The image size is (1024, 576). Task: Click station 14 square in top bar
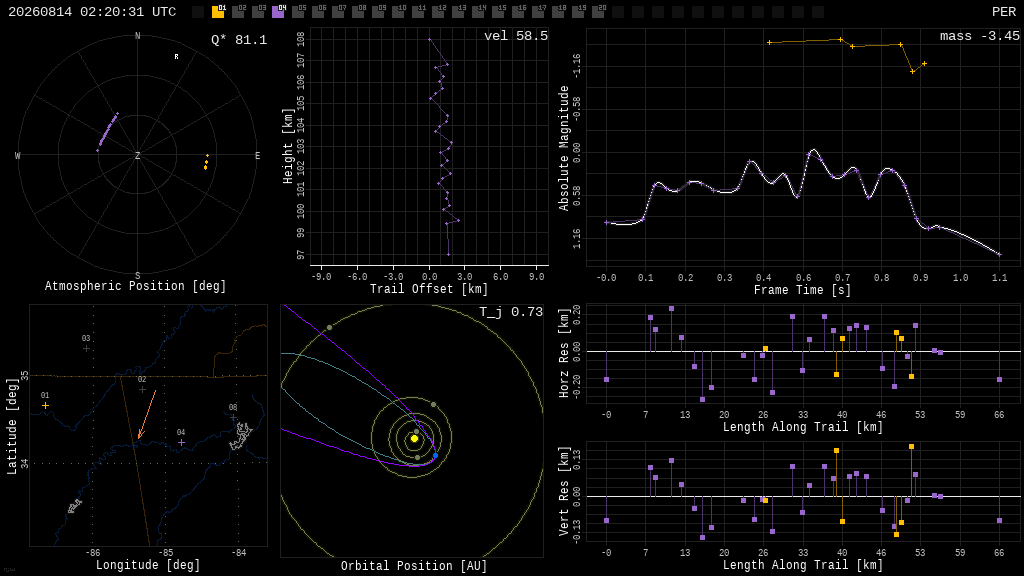[x=479, y=12]
